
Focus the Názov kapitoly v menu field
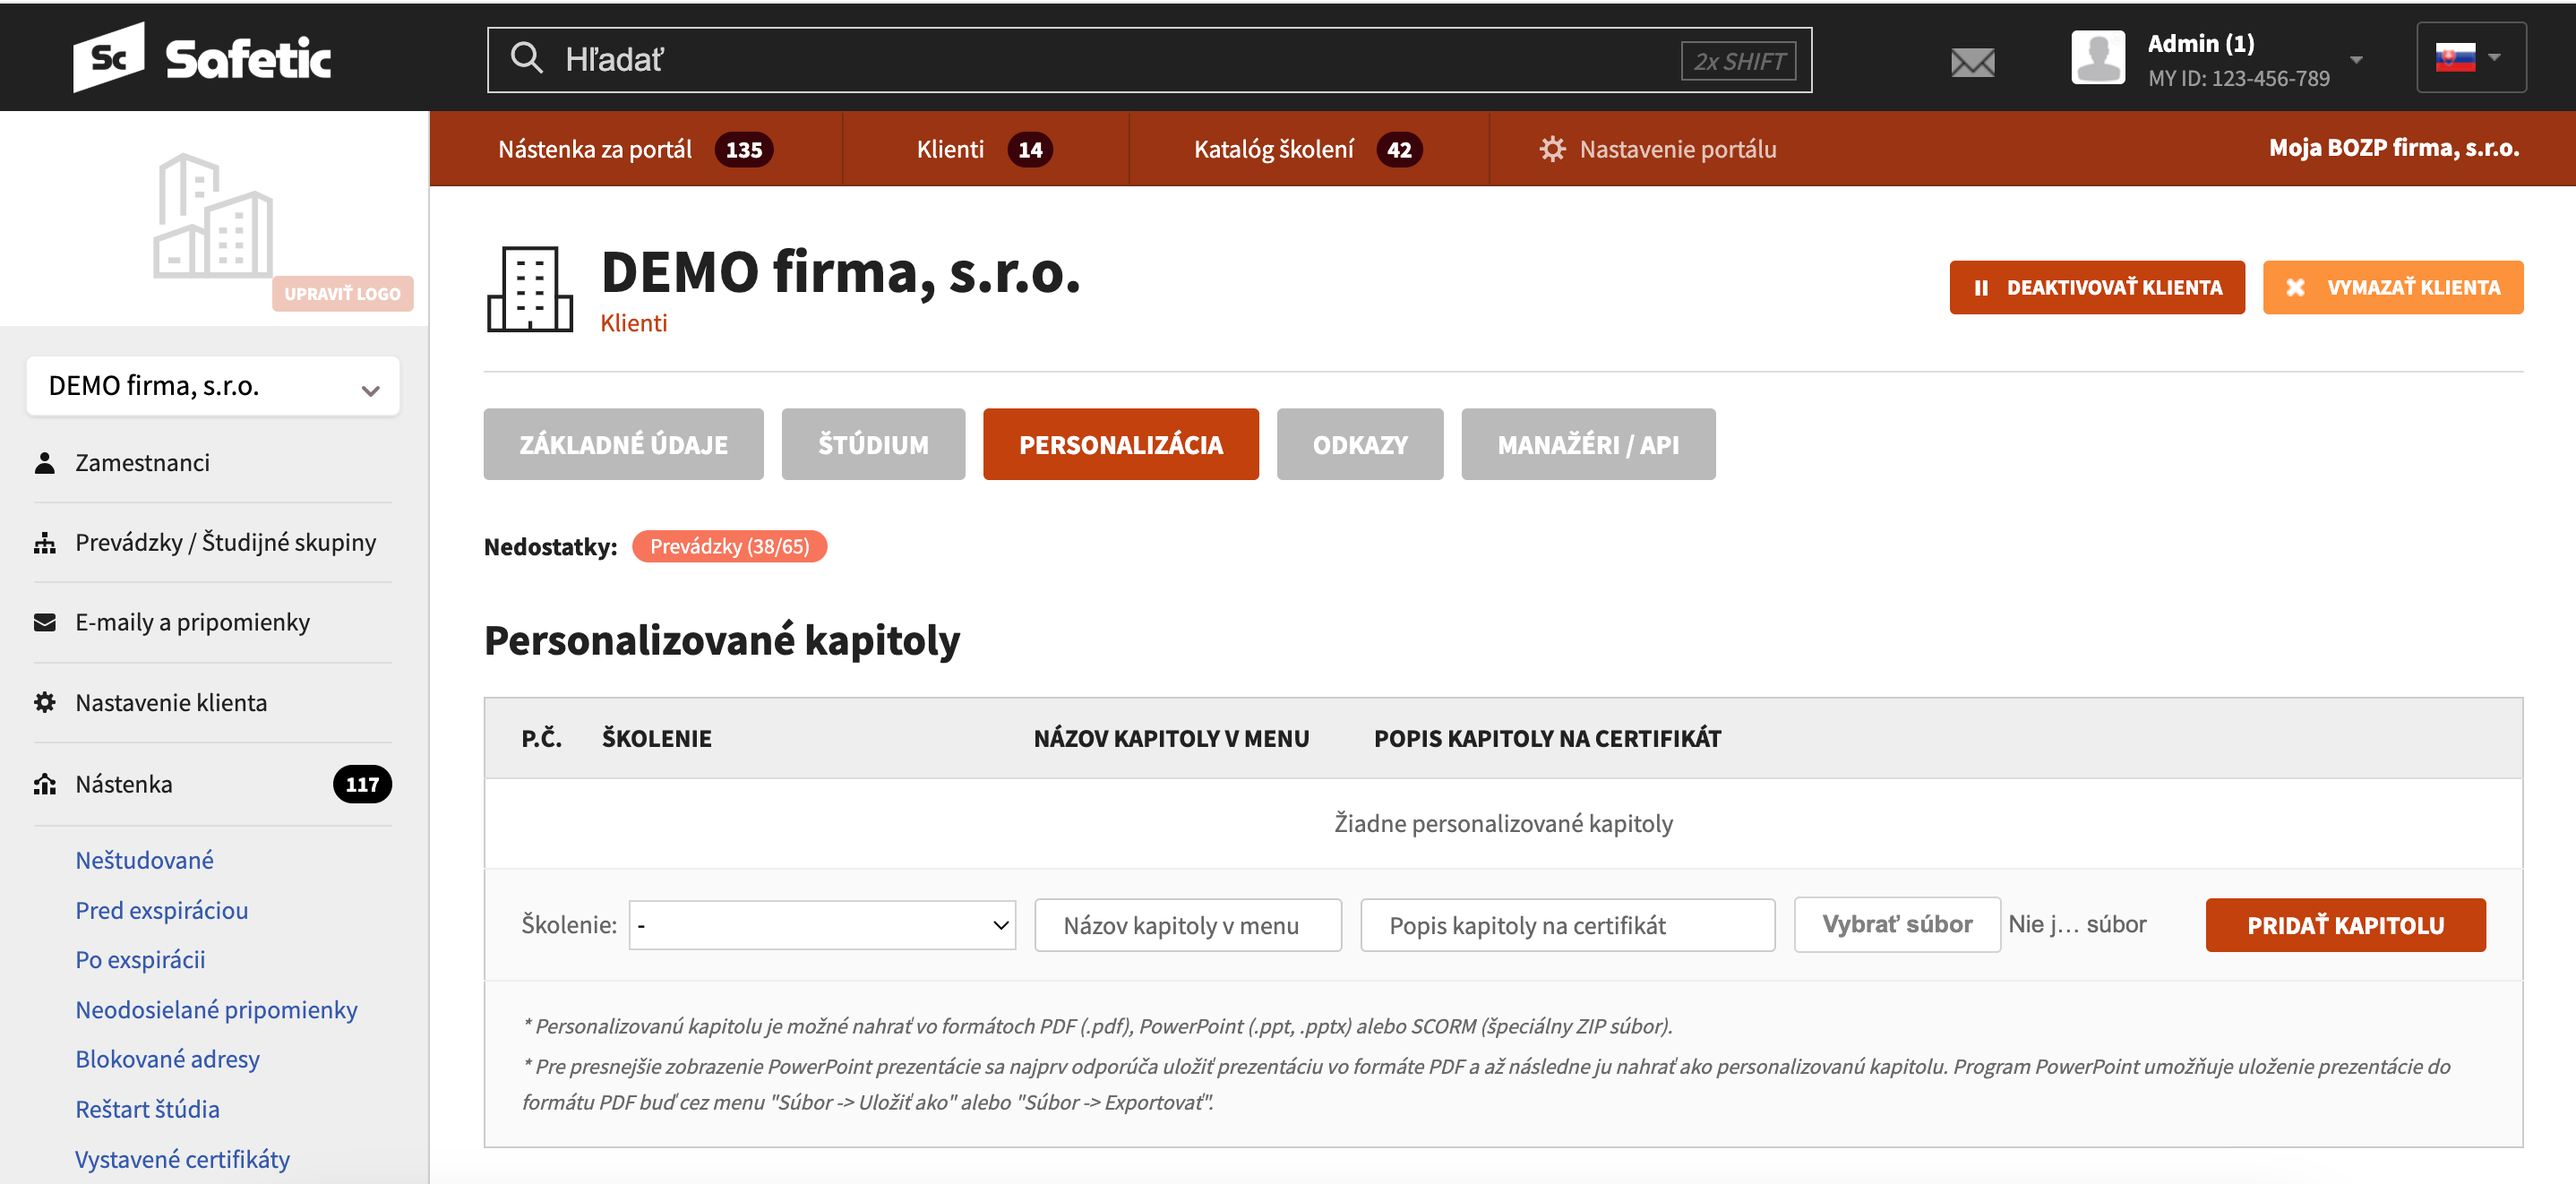[x=1188, y=925]
